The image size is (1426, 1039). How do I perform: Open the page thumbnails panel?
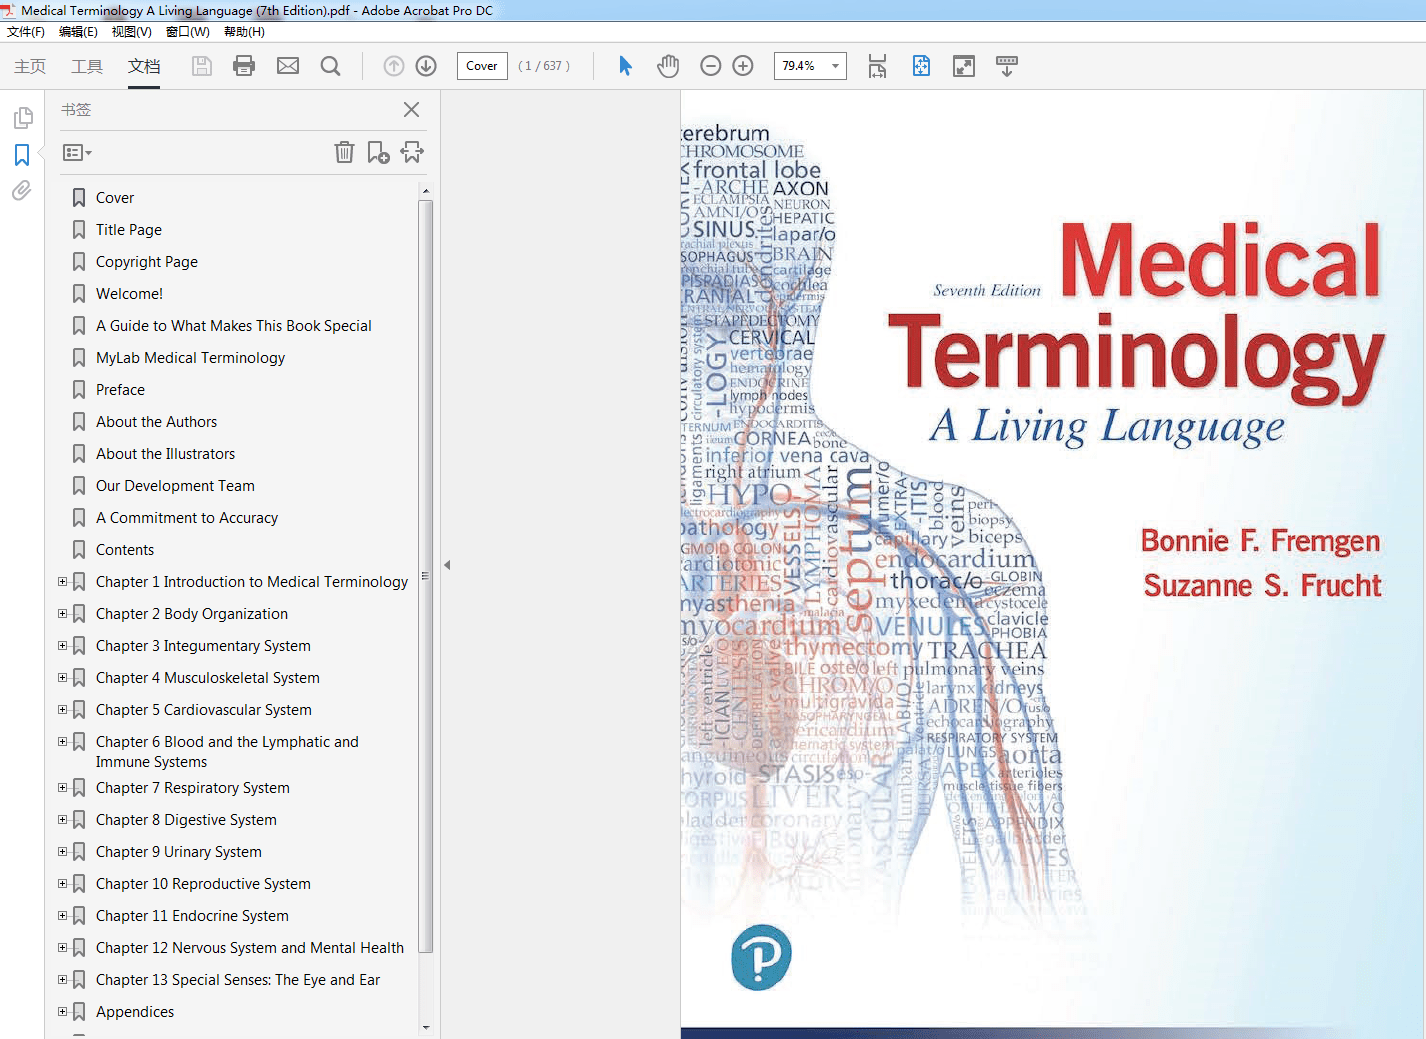[x=22, y=117]
